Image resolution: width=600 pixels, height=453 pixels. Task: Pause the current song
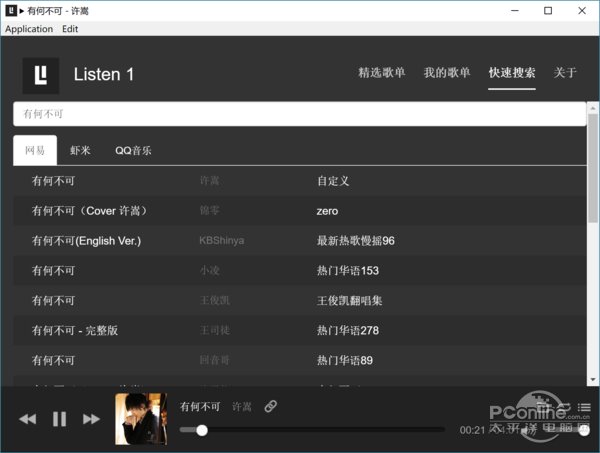pos(59,419)
